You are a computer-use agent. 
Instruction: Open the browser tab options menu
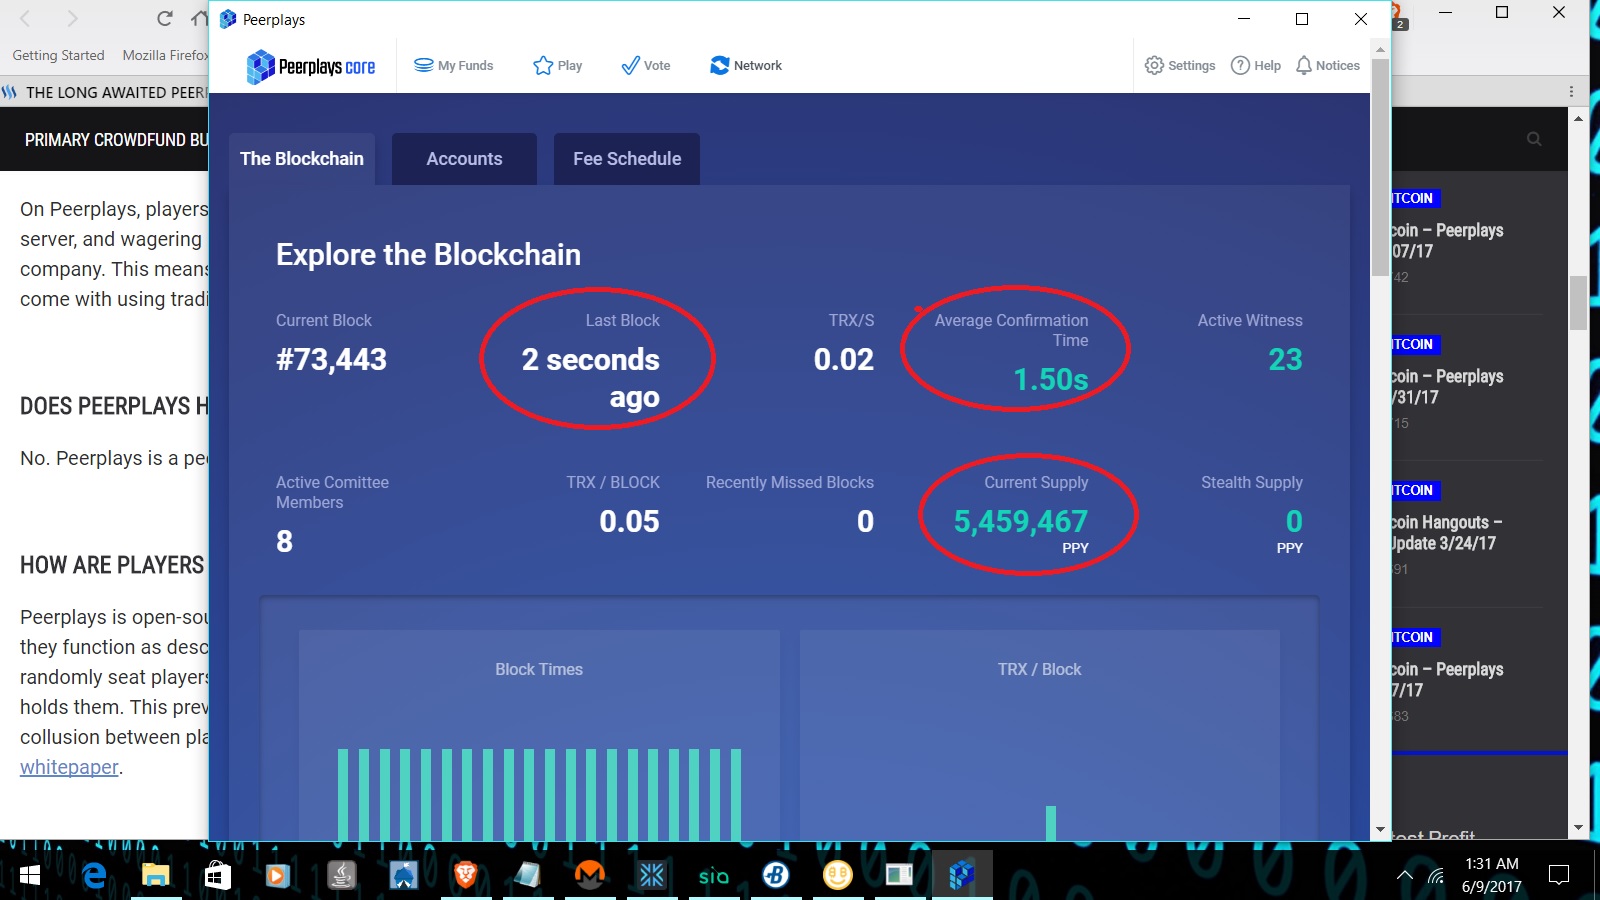click(1571, 91)
